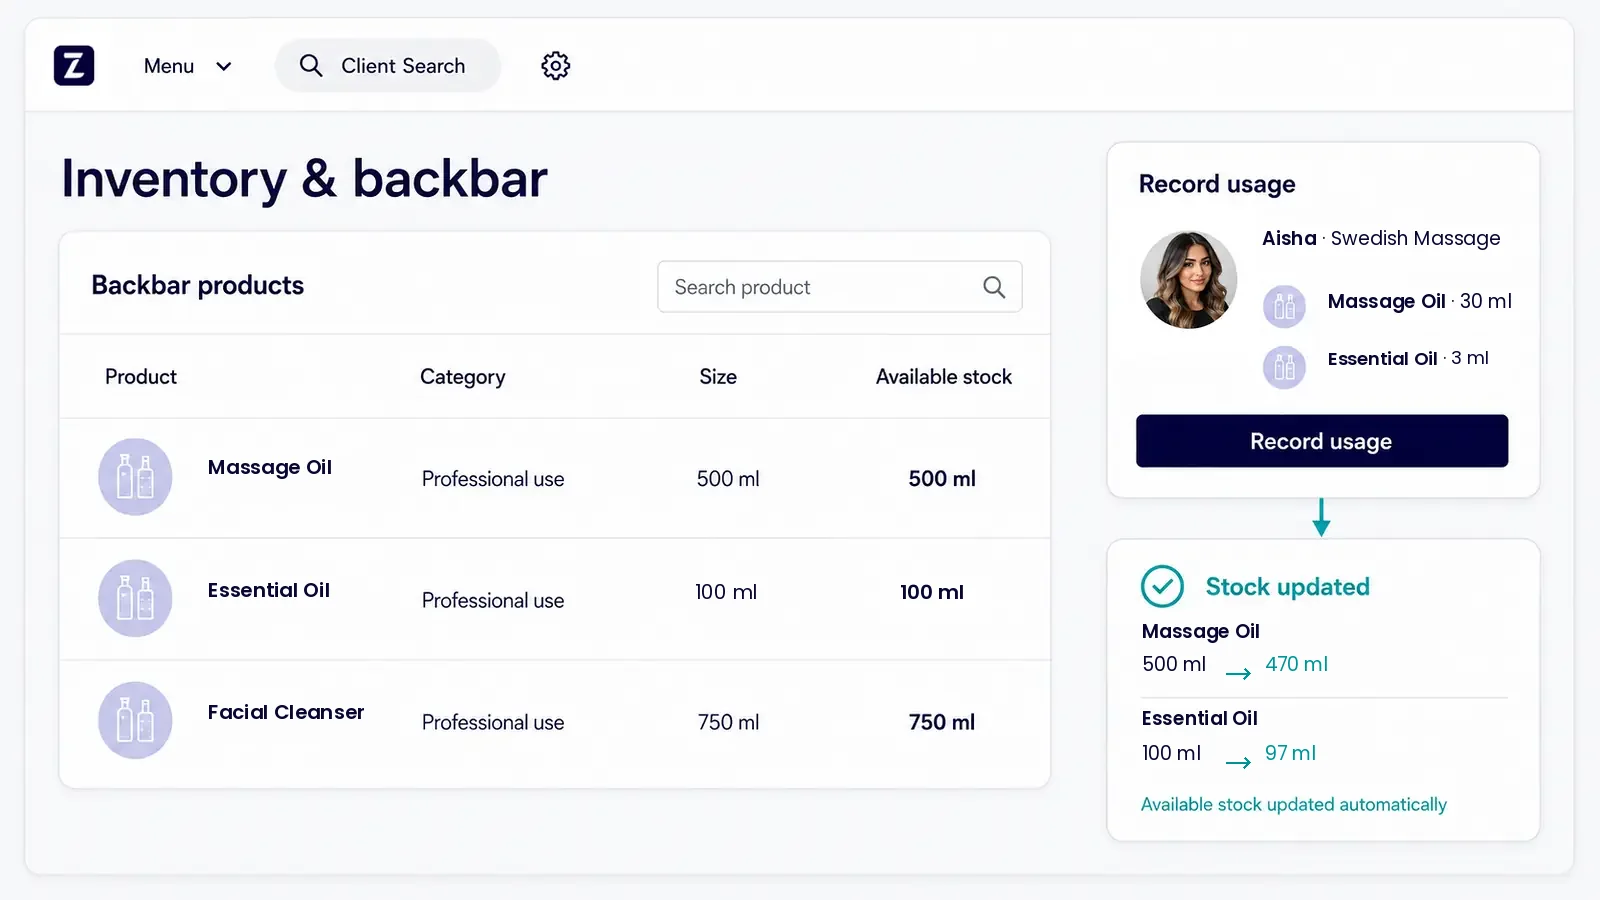Screen dimensions: 1600x900
Task: Click Facial Cleanser's 750 ml size cell
Action: [728, 722]
